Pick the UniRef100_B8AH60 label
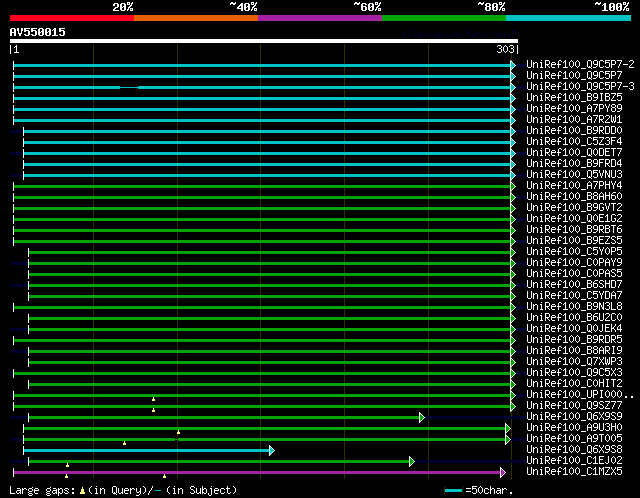640x498 pixels. 574,196
